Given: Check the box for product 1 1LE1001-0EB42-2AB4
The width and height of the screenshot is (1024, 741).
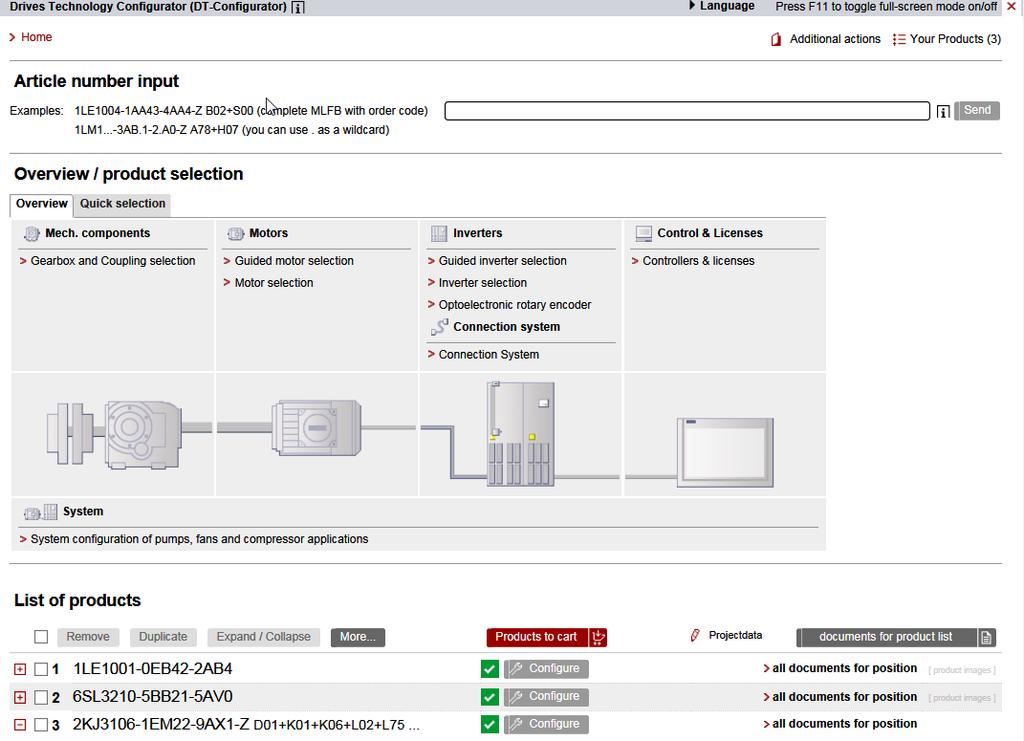Looking at the screenshot, I should [x=41, y=669].
